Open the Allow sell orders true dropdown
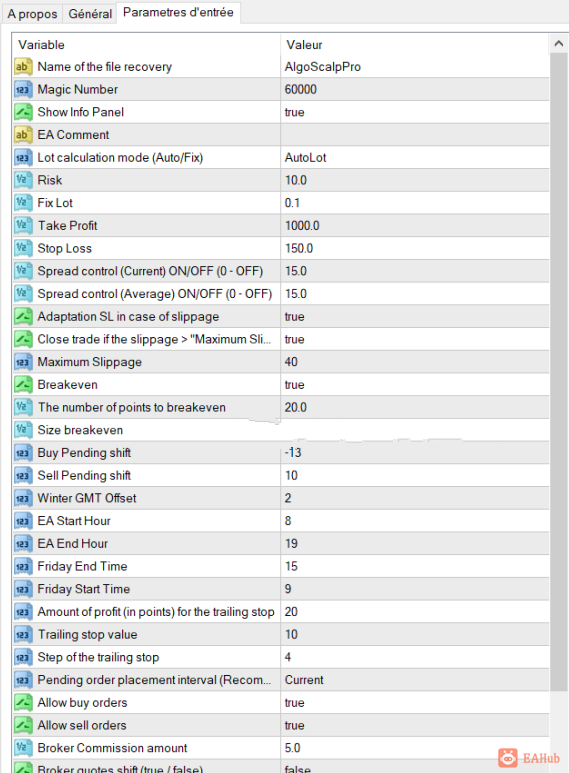569x773 pixels. pyautogui.click(x=414, y=725)
